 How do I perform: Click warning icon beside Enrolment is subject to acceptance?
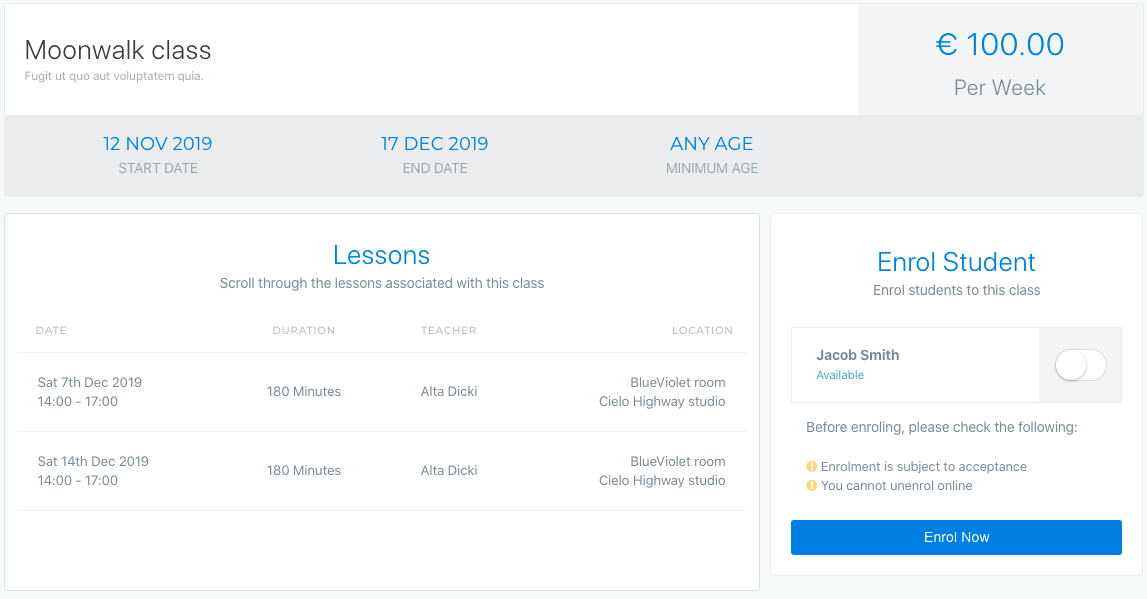coord(811,467)
